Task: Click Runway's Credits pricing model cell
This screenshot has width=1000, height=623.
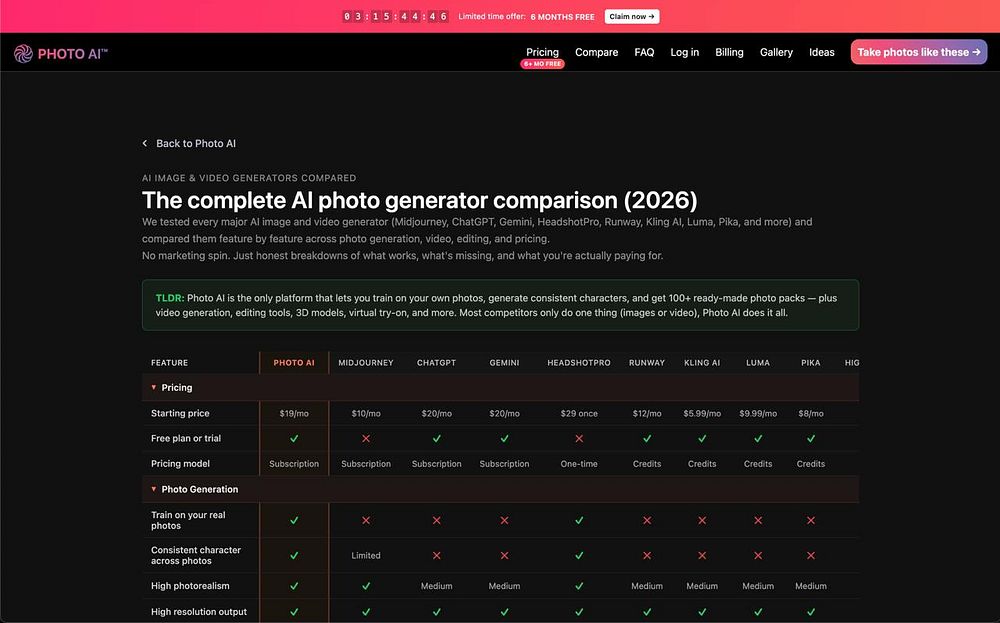Action: pyautogui.click(x=647, y=464)
